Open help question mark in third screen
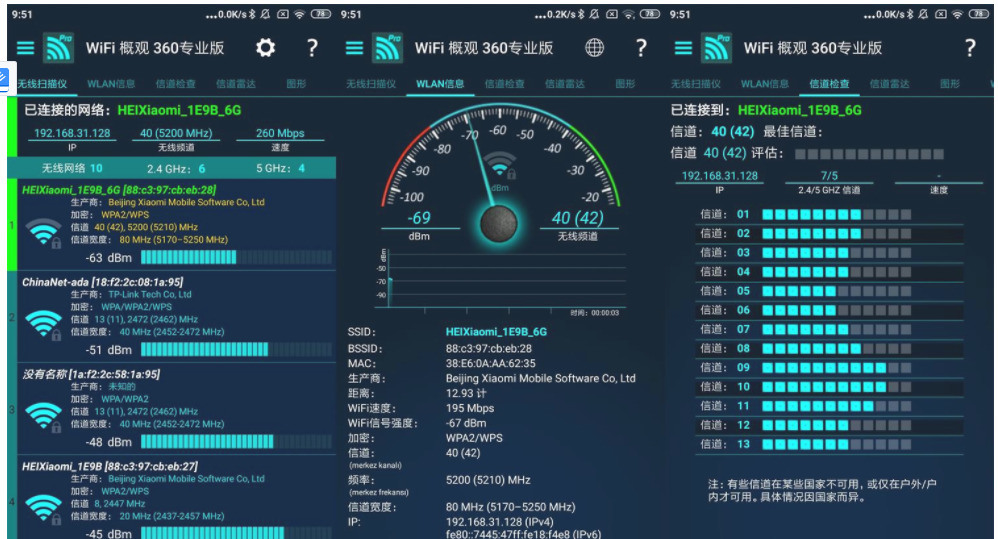 pos(970,48)
